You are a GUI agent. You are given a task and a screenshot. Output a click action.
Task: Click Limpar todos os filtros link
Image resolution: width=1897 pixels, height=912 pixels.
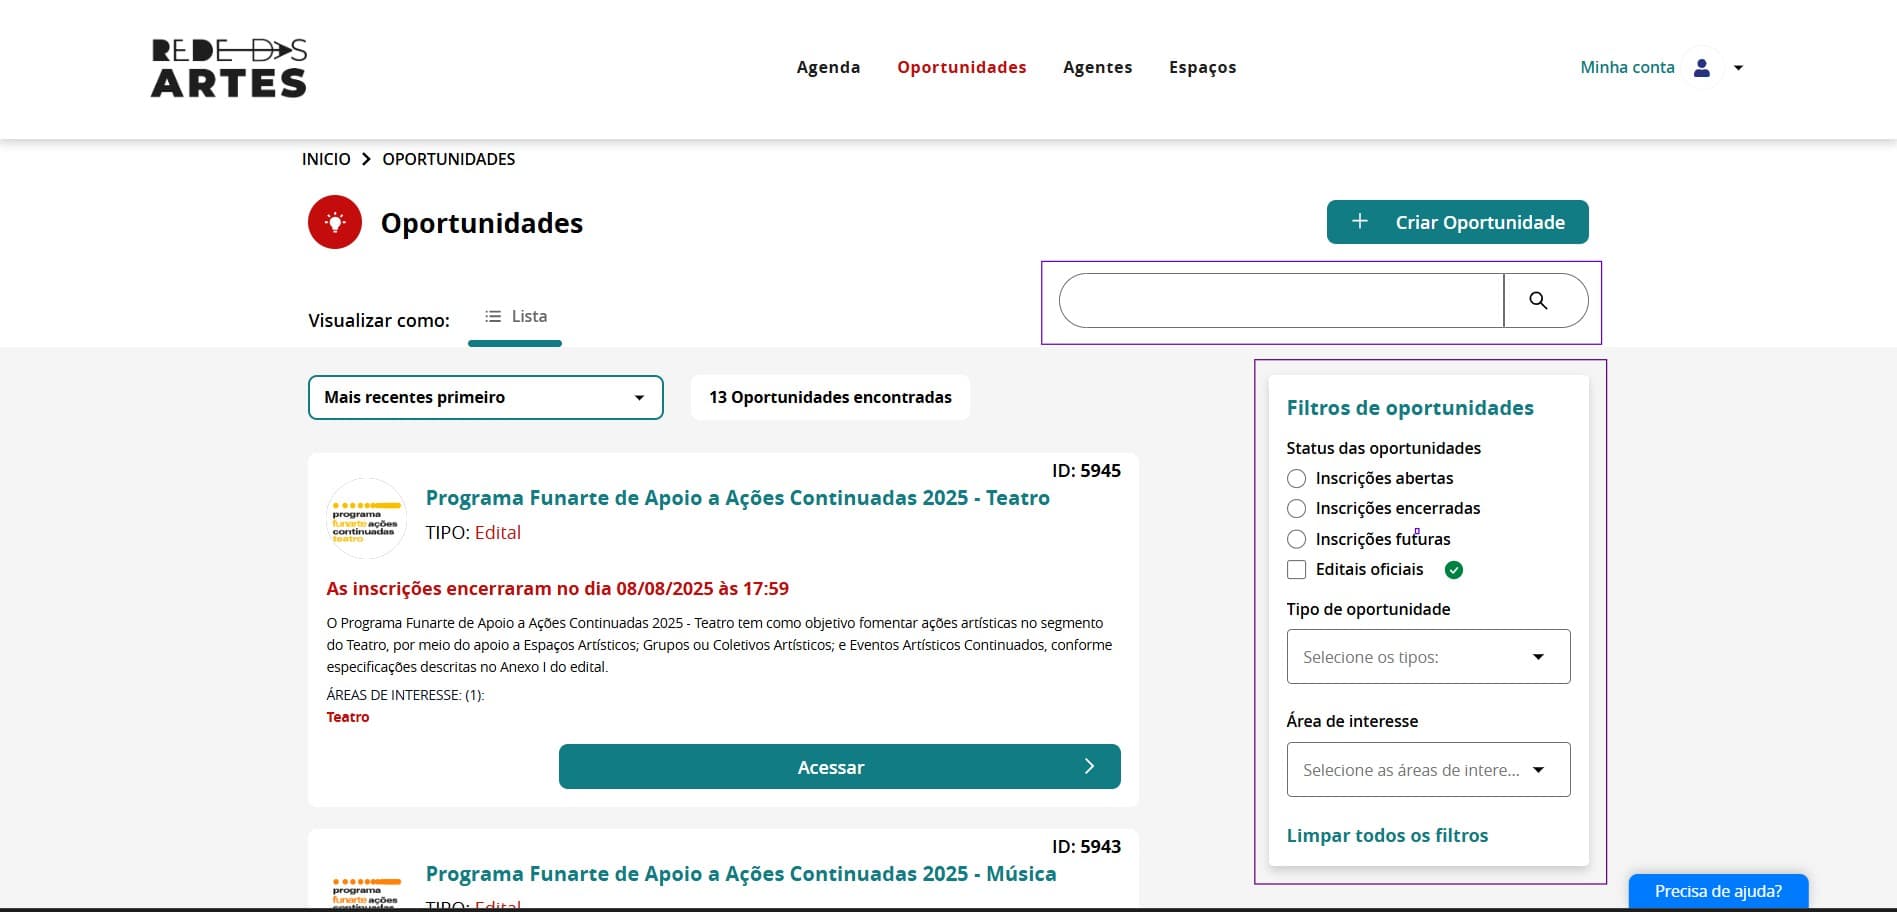click(1387, 835)
